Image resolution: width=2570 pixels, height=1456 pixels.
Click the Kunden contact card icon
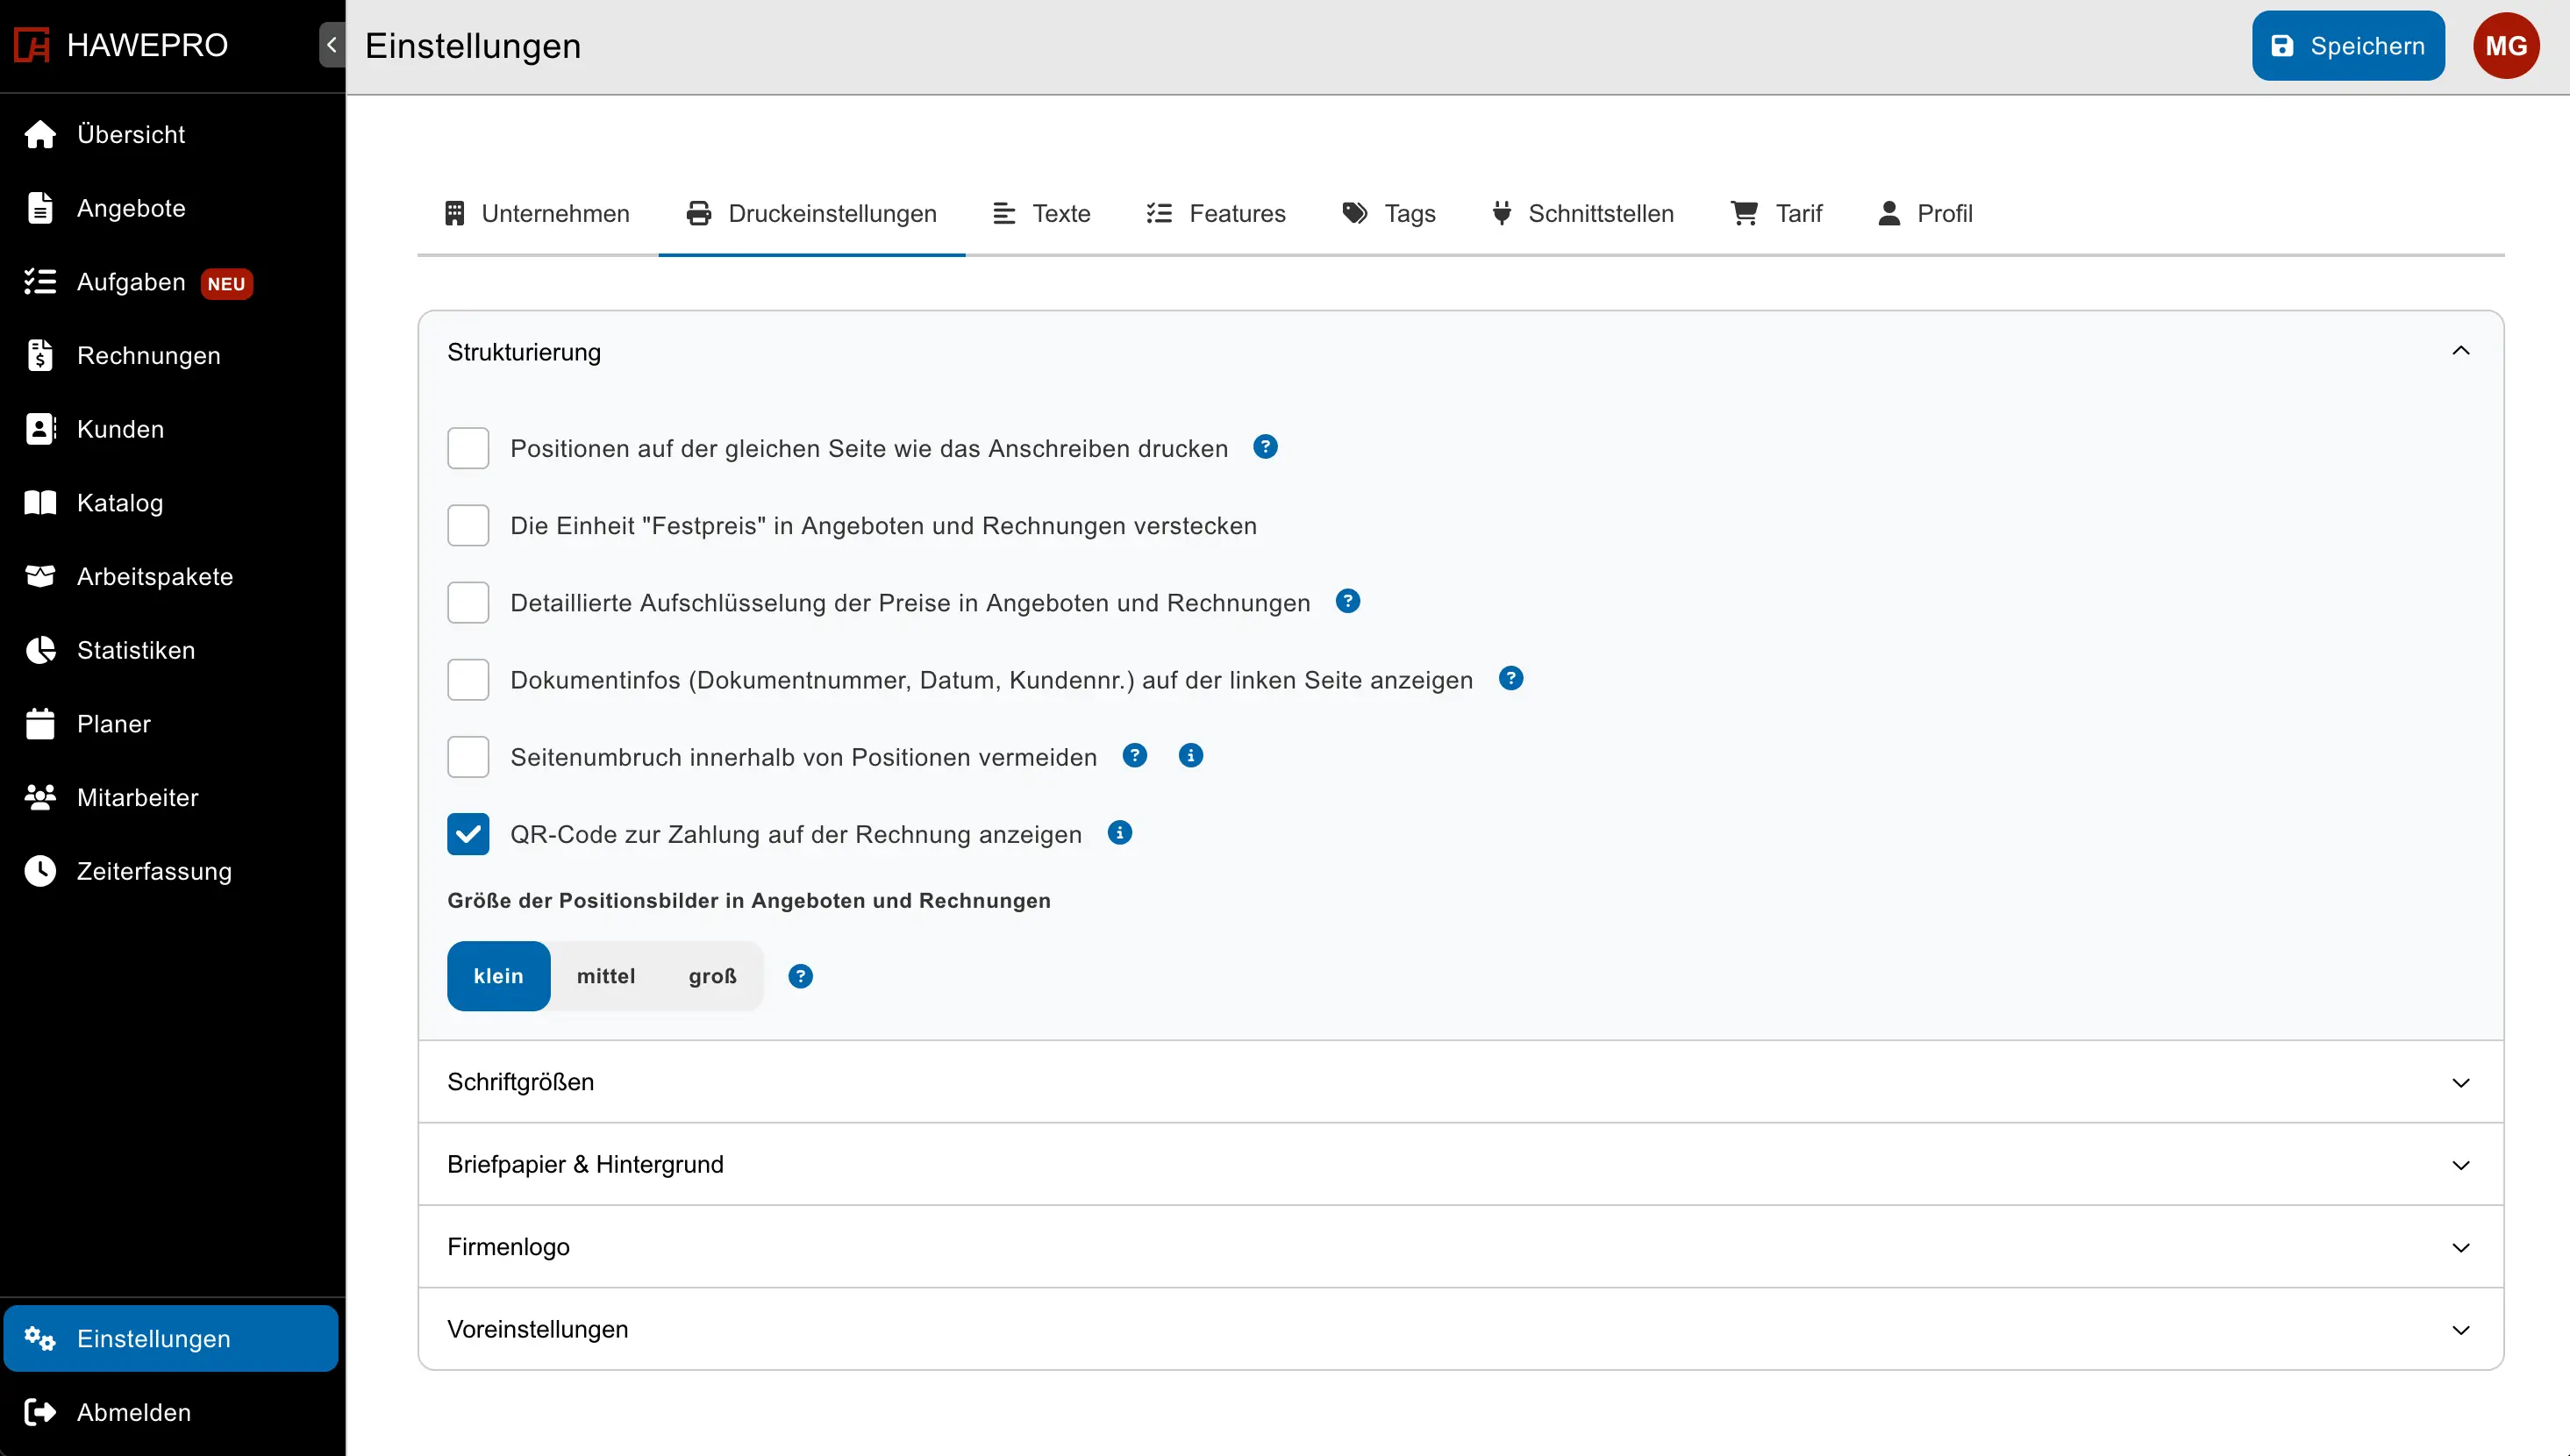pos(40,429)
